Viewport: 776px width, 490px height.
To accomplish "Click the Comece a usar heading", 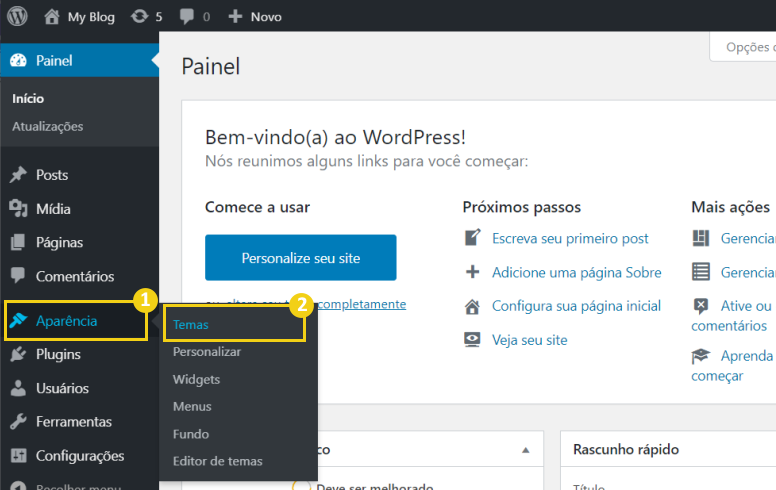I will click(x=257, y=207).
